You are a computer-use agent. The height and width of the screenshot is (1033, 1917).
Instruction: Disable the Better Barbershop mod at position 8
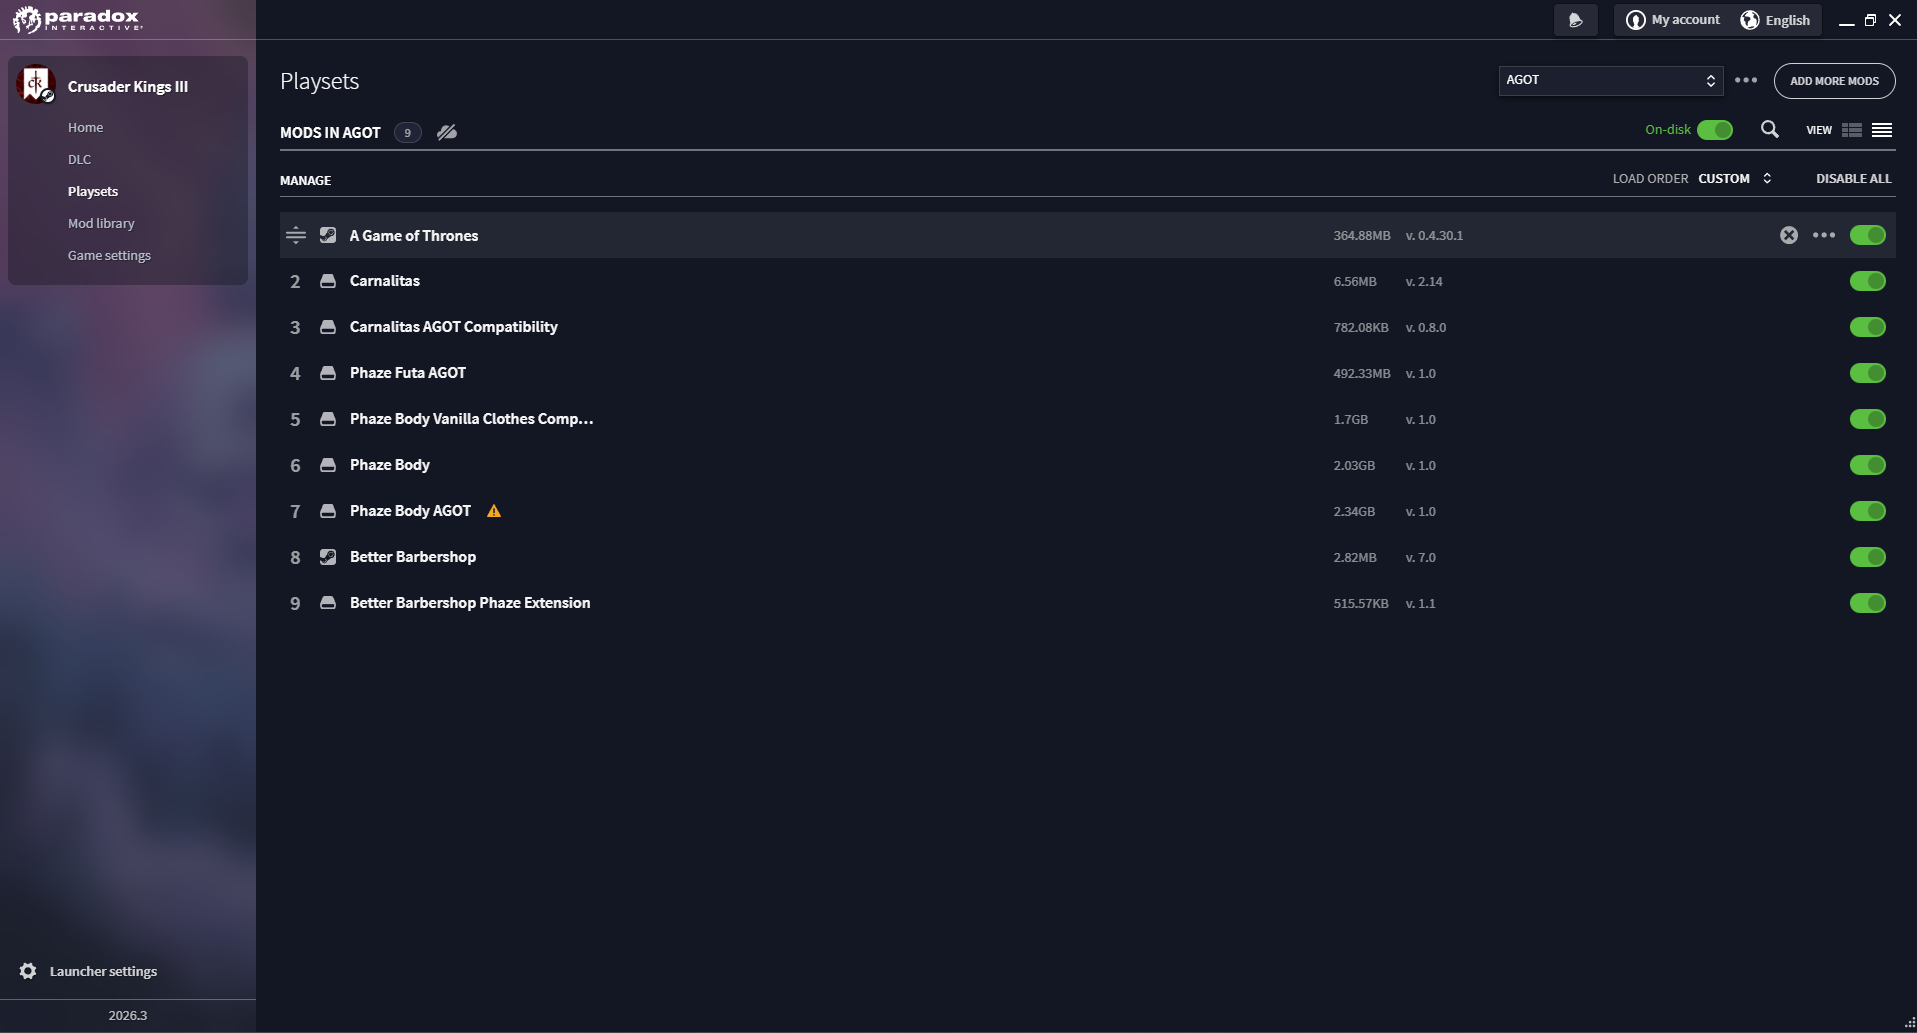[x=1868, y=557]
